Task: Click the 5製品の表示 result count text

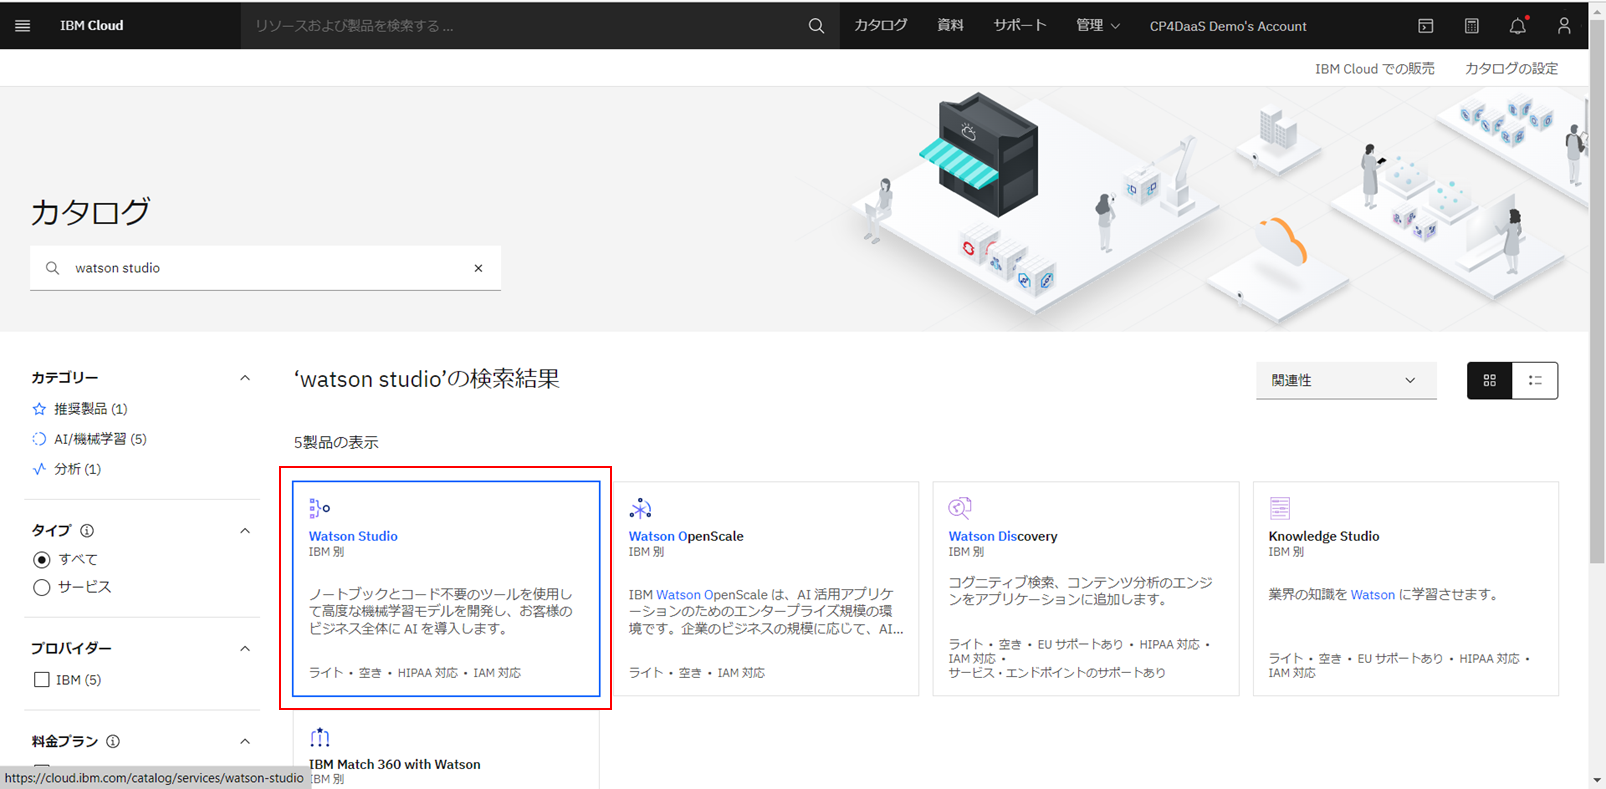Action: (336, 442)
